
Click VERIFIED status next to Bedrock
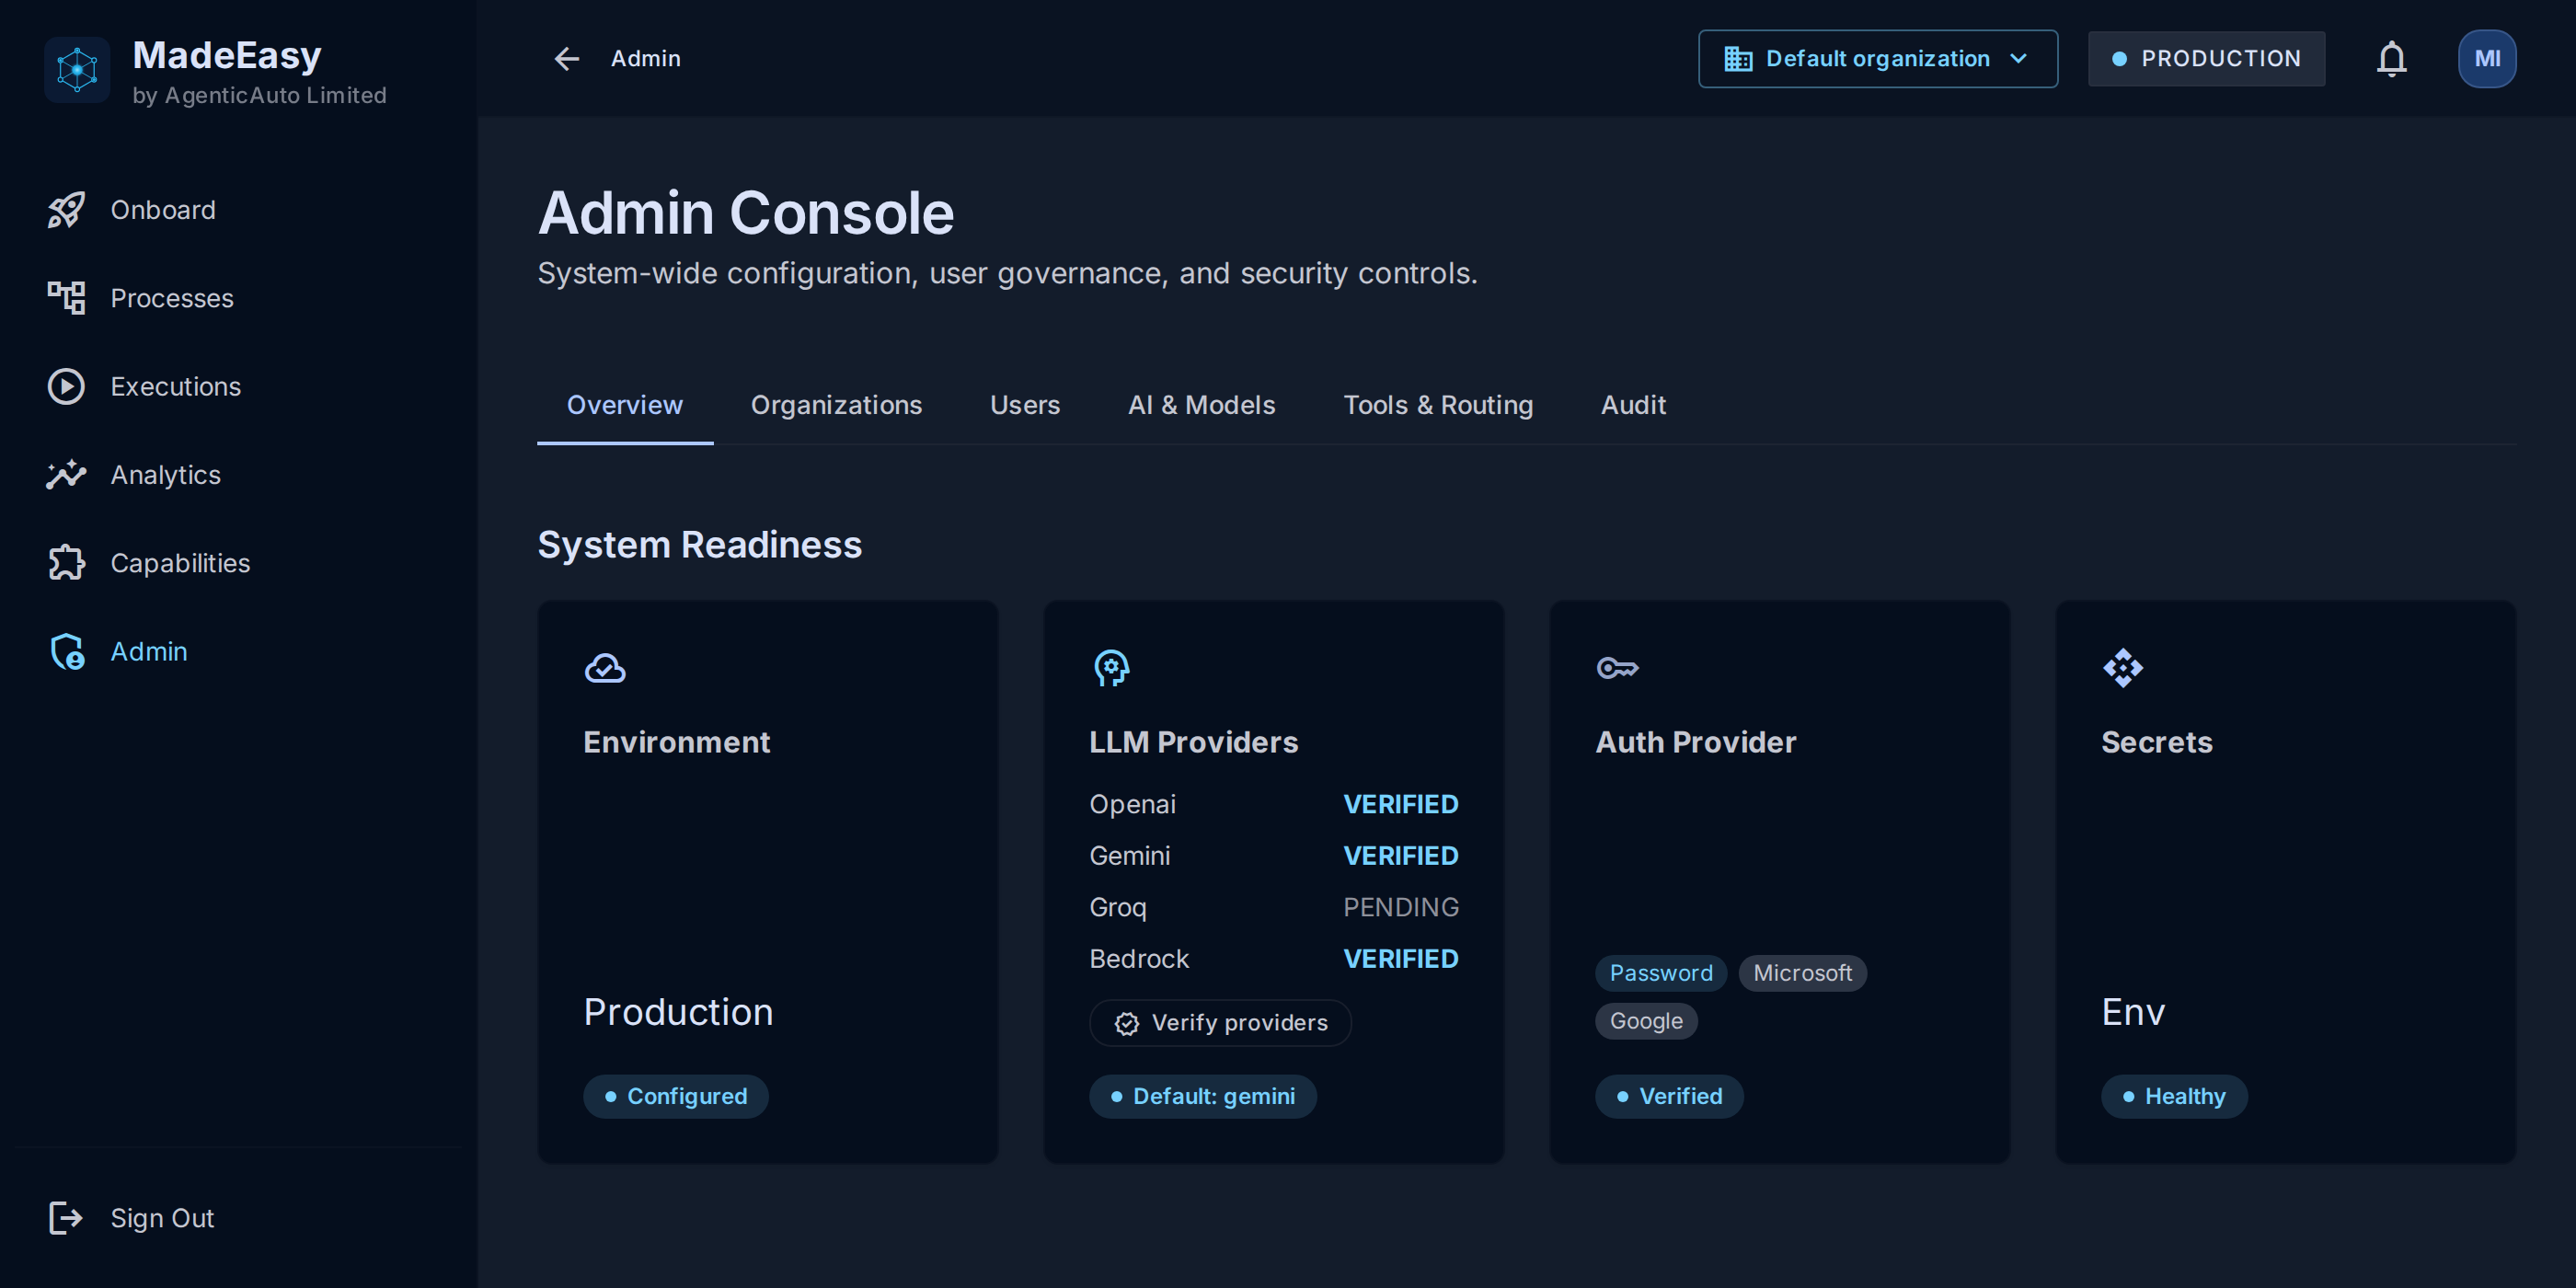pyautogui.click(x=1400, y=959)
